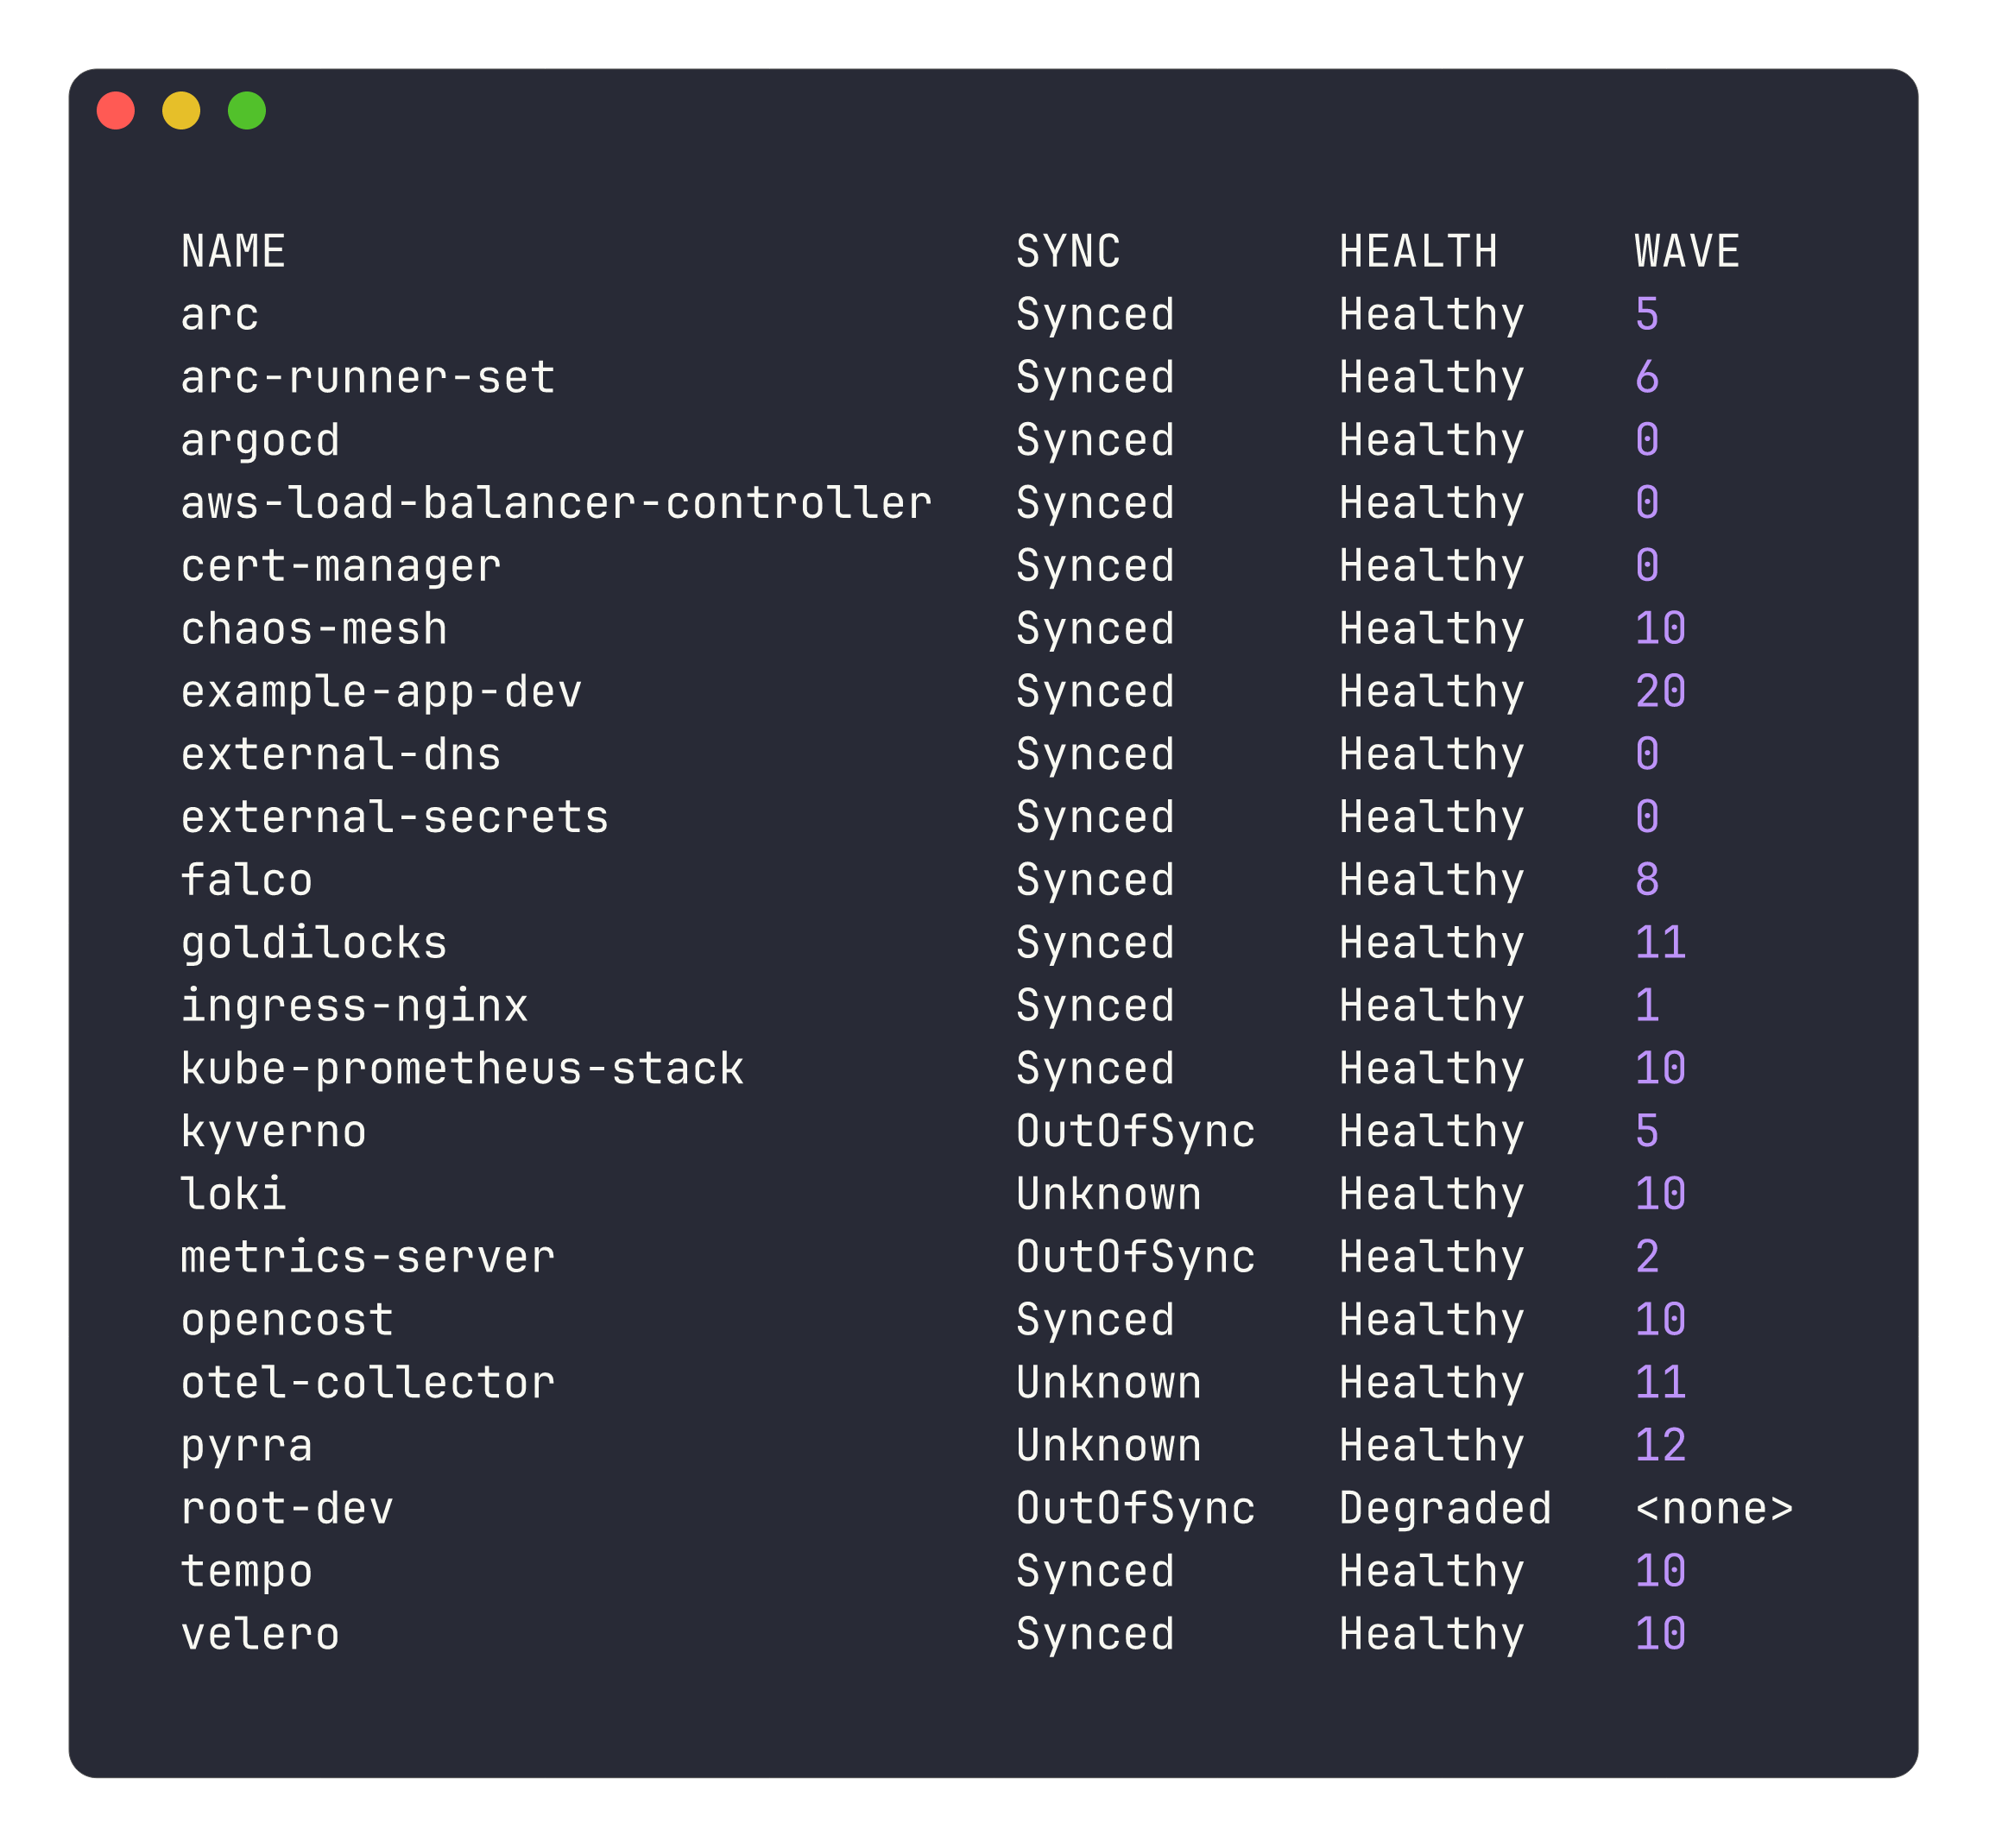Viewport: 1989px width, 1848px height.
Task: Select the velero app name
Action: 261,1635
